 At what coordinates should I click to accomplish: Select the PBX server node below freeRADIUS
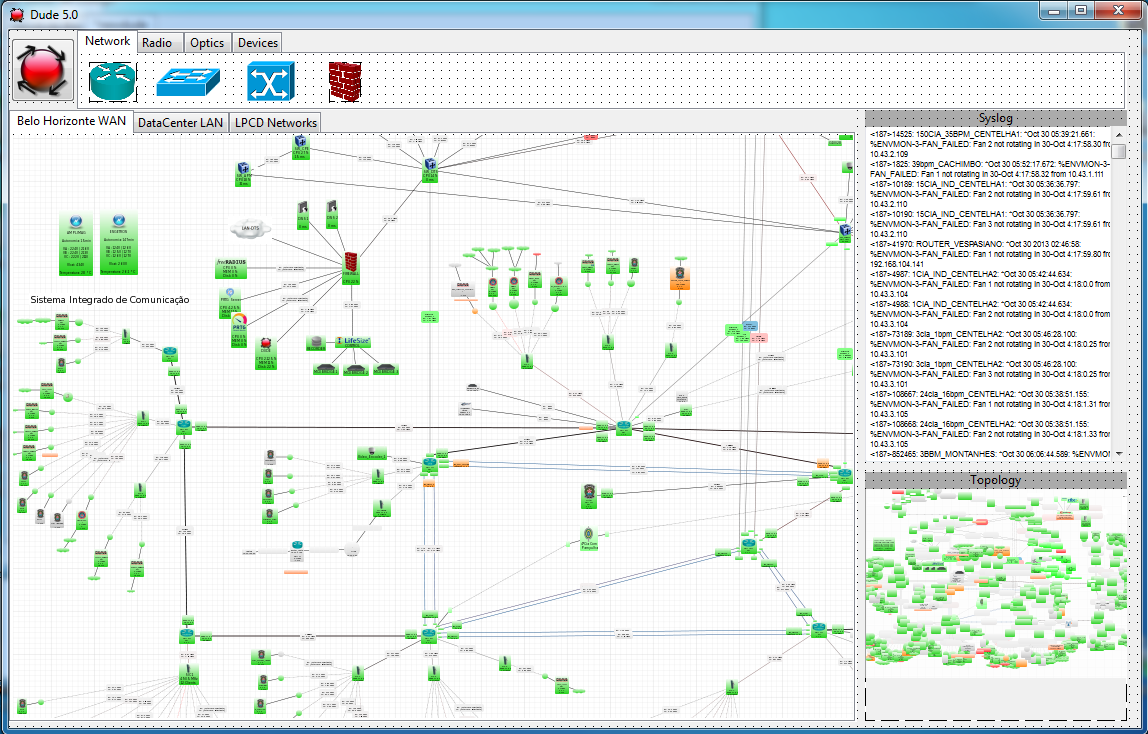click(x=230, y=303)
